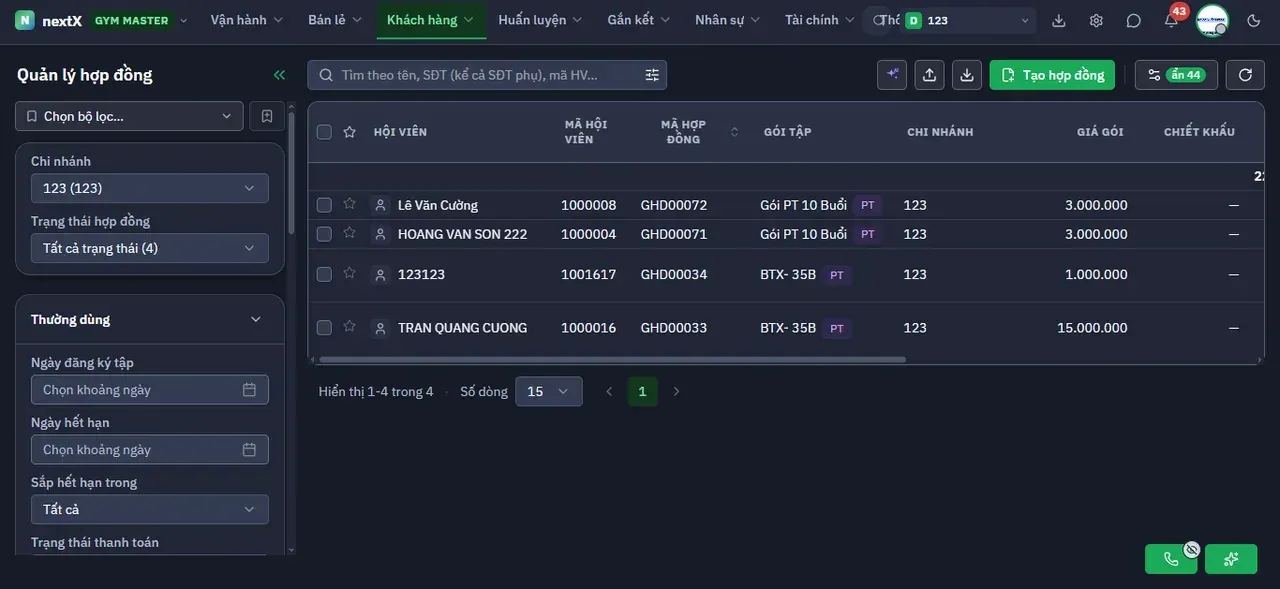Click the AI sparkle button beside export
Screen dimensions: 1280x589
point(892,75)
